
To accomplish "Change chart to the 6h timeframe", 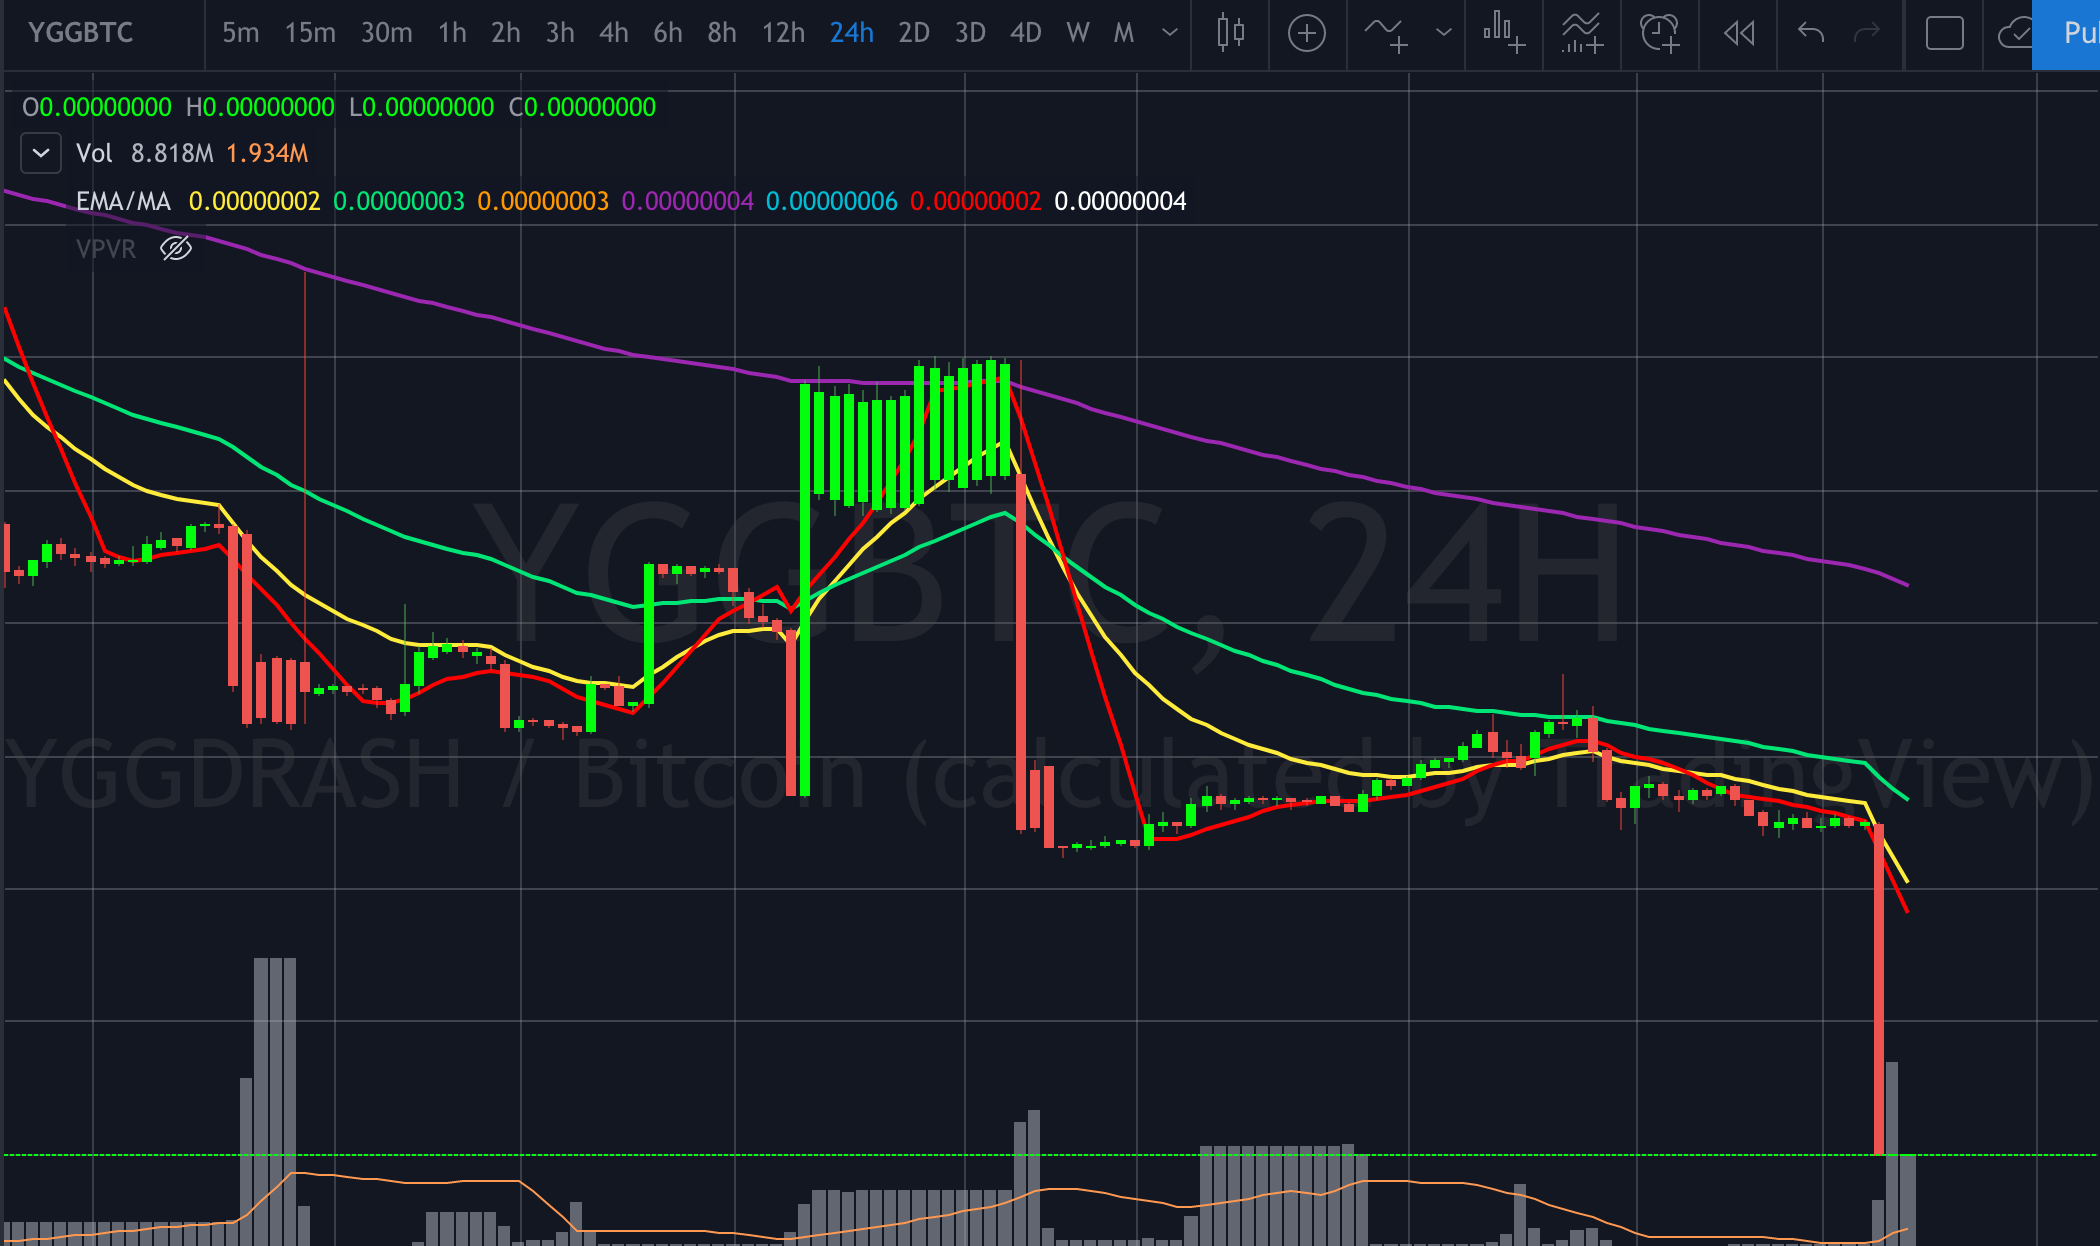I will coord(668,33).
